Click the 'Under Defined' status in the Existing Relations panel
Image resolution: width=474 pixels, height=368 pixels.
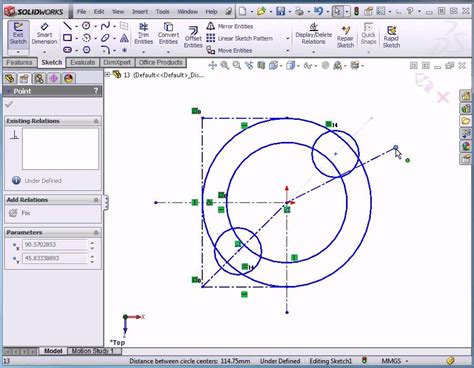tap(43, 181)
